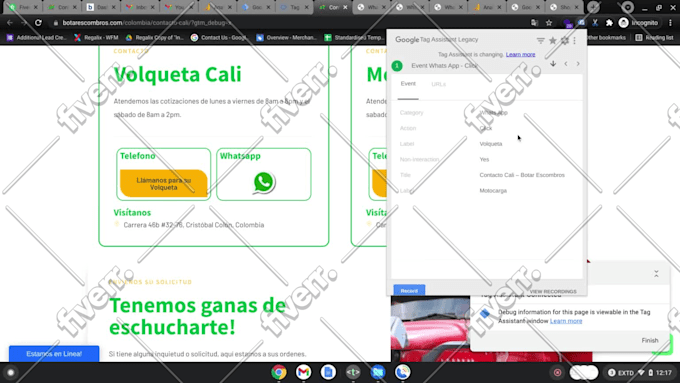
Task: Click the Label value Volqueta
Action: tap(490, 144)
